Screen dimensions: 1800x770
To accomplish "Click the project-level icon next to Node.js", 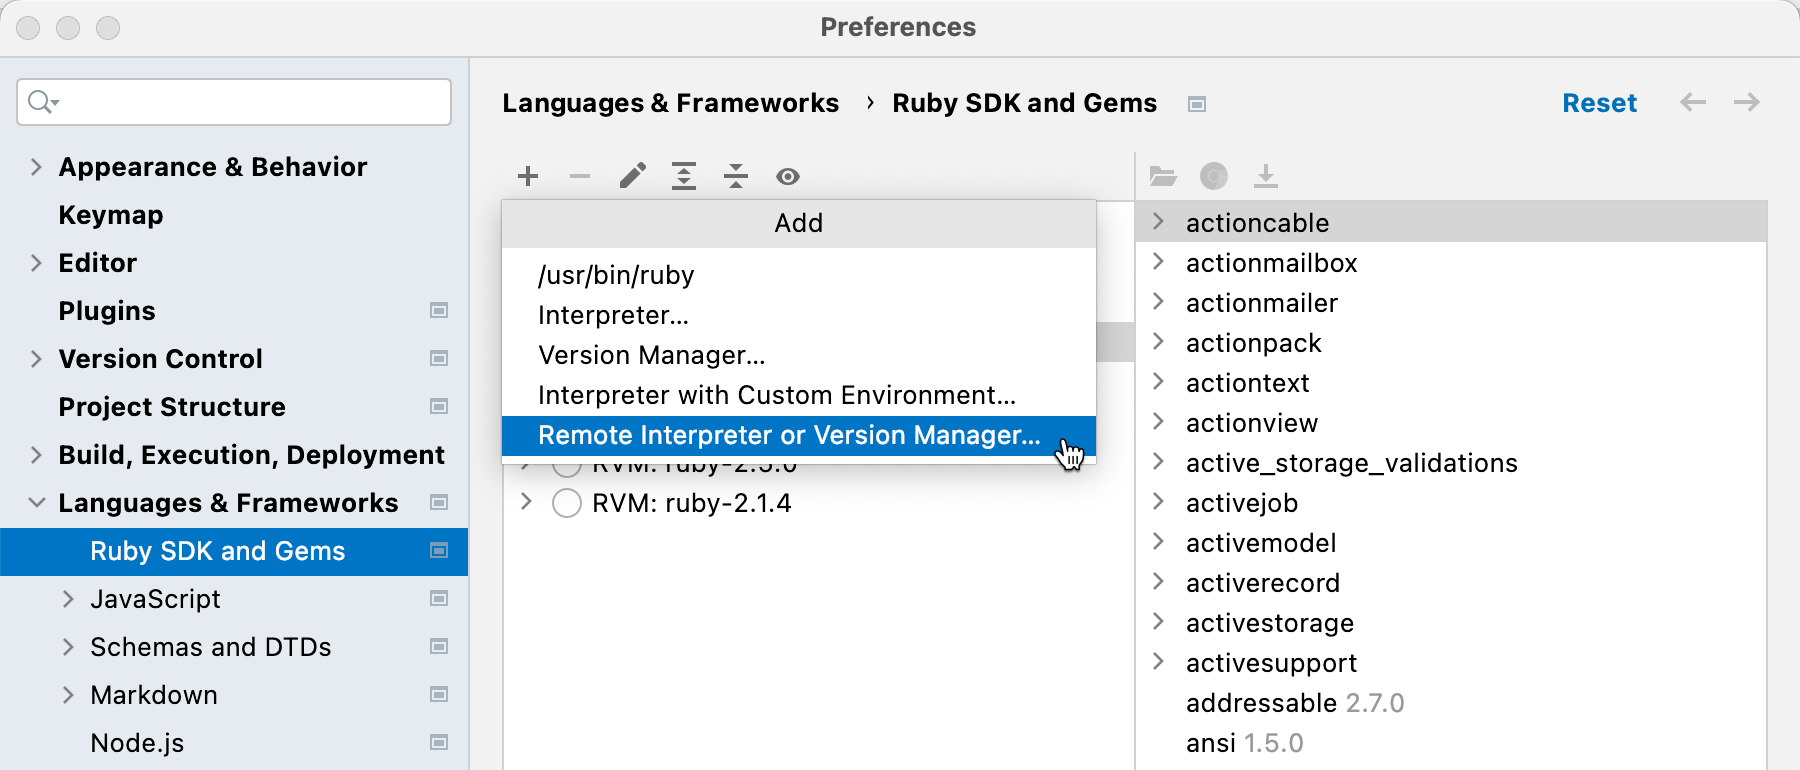I will [x=439, y=743].
